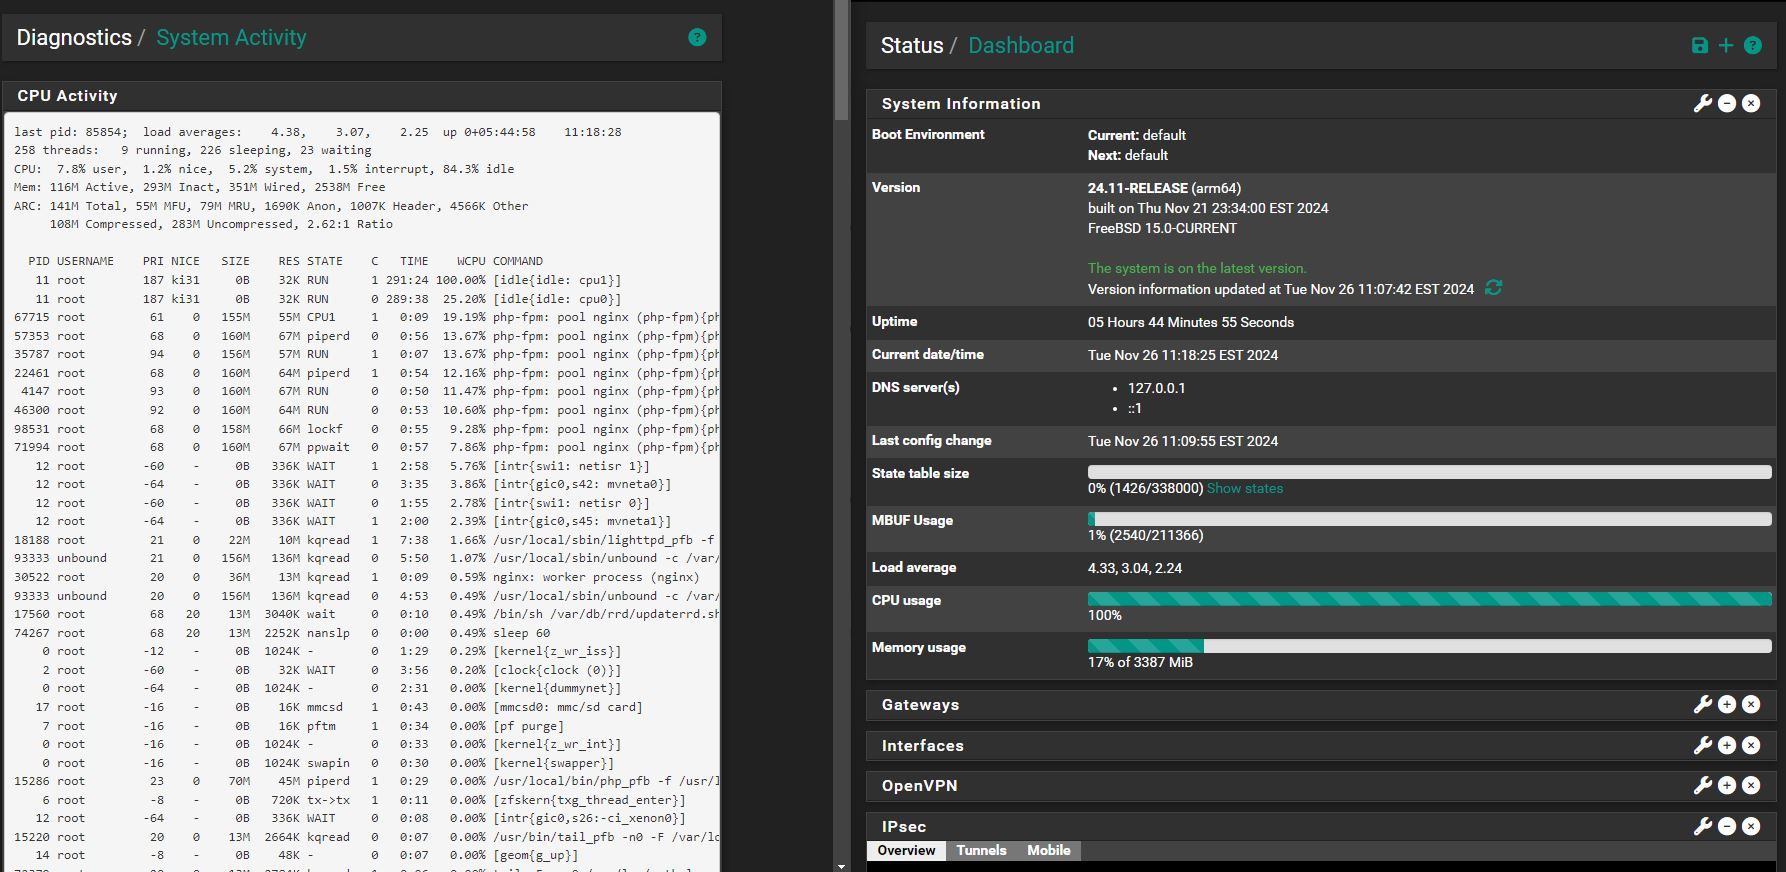Viewport: 1786px width, 872px height.
Task: Click the Memory usage progress bar
Action: [1430, 646]
